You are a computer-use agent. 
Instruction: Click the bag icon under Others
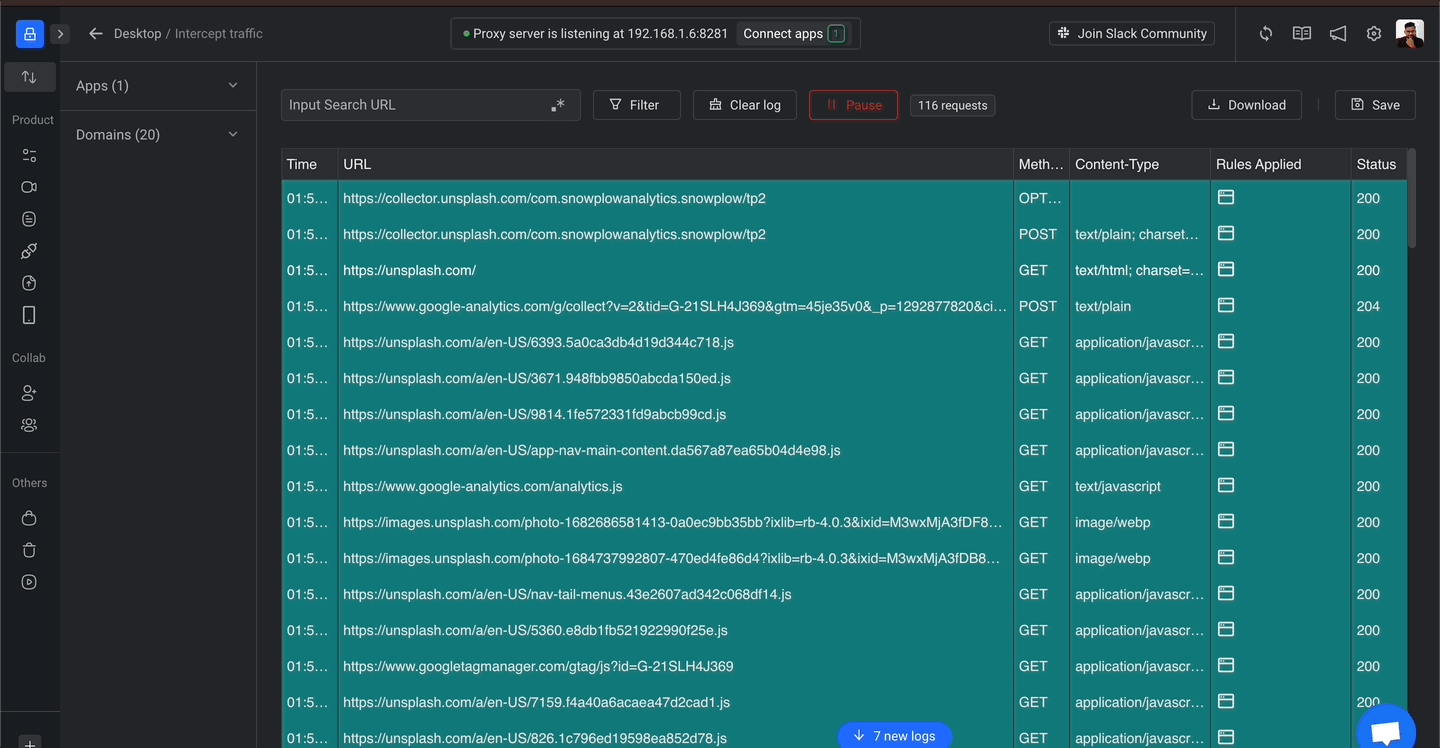coord(29,518)
